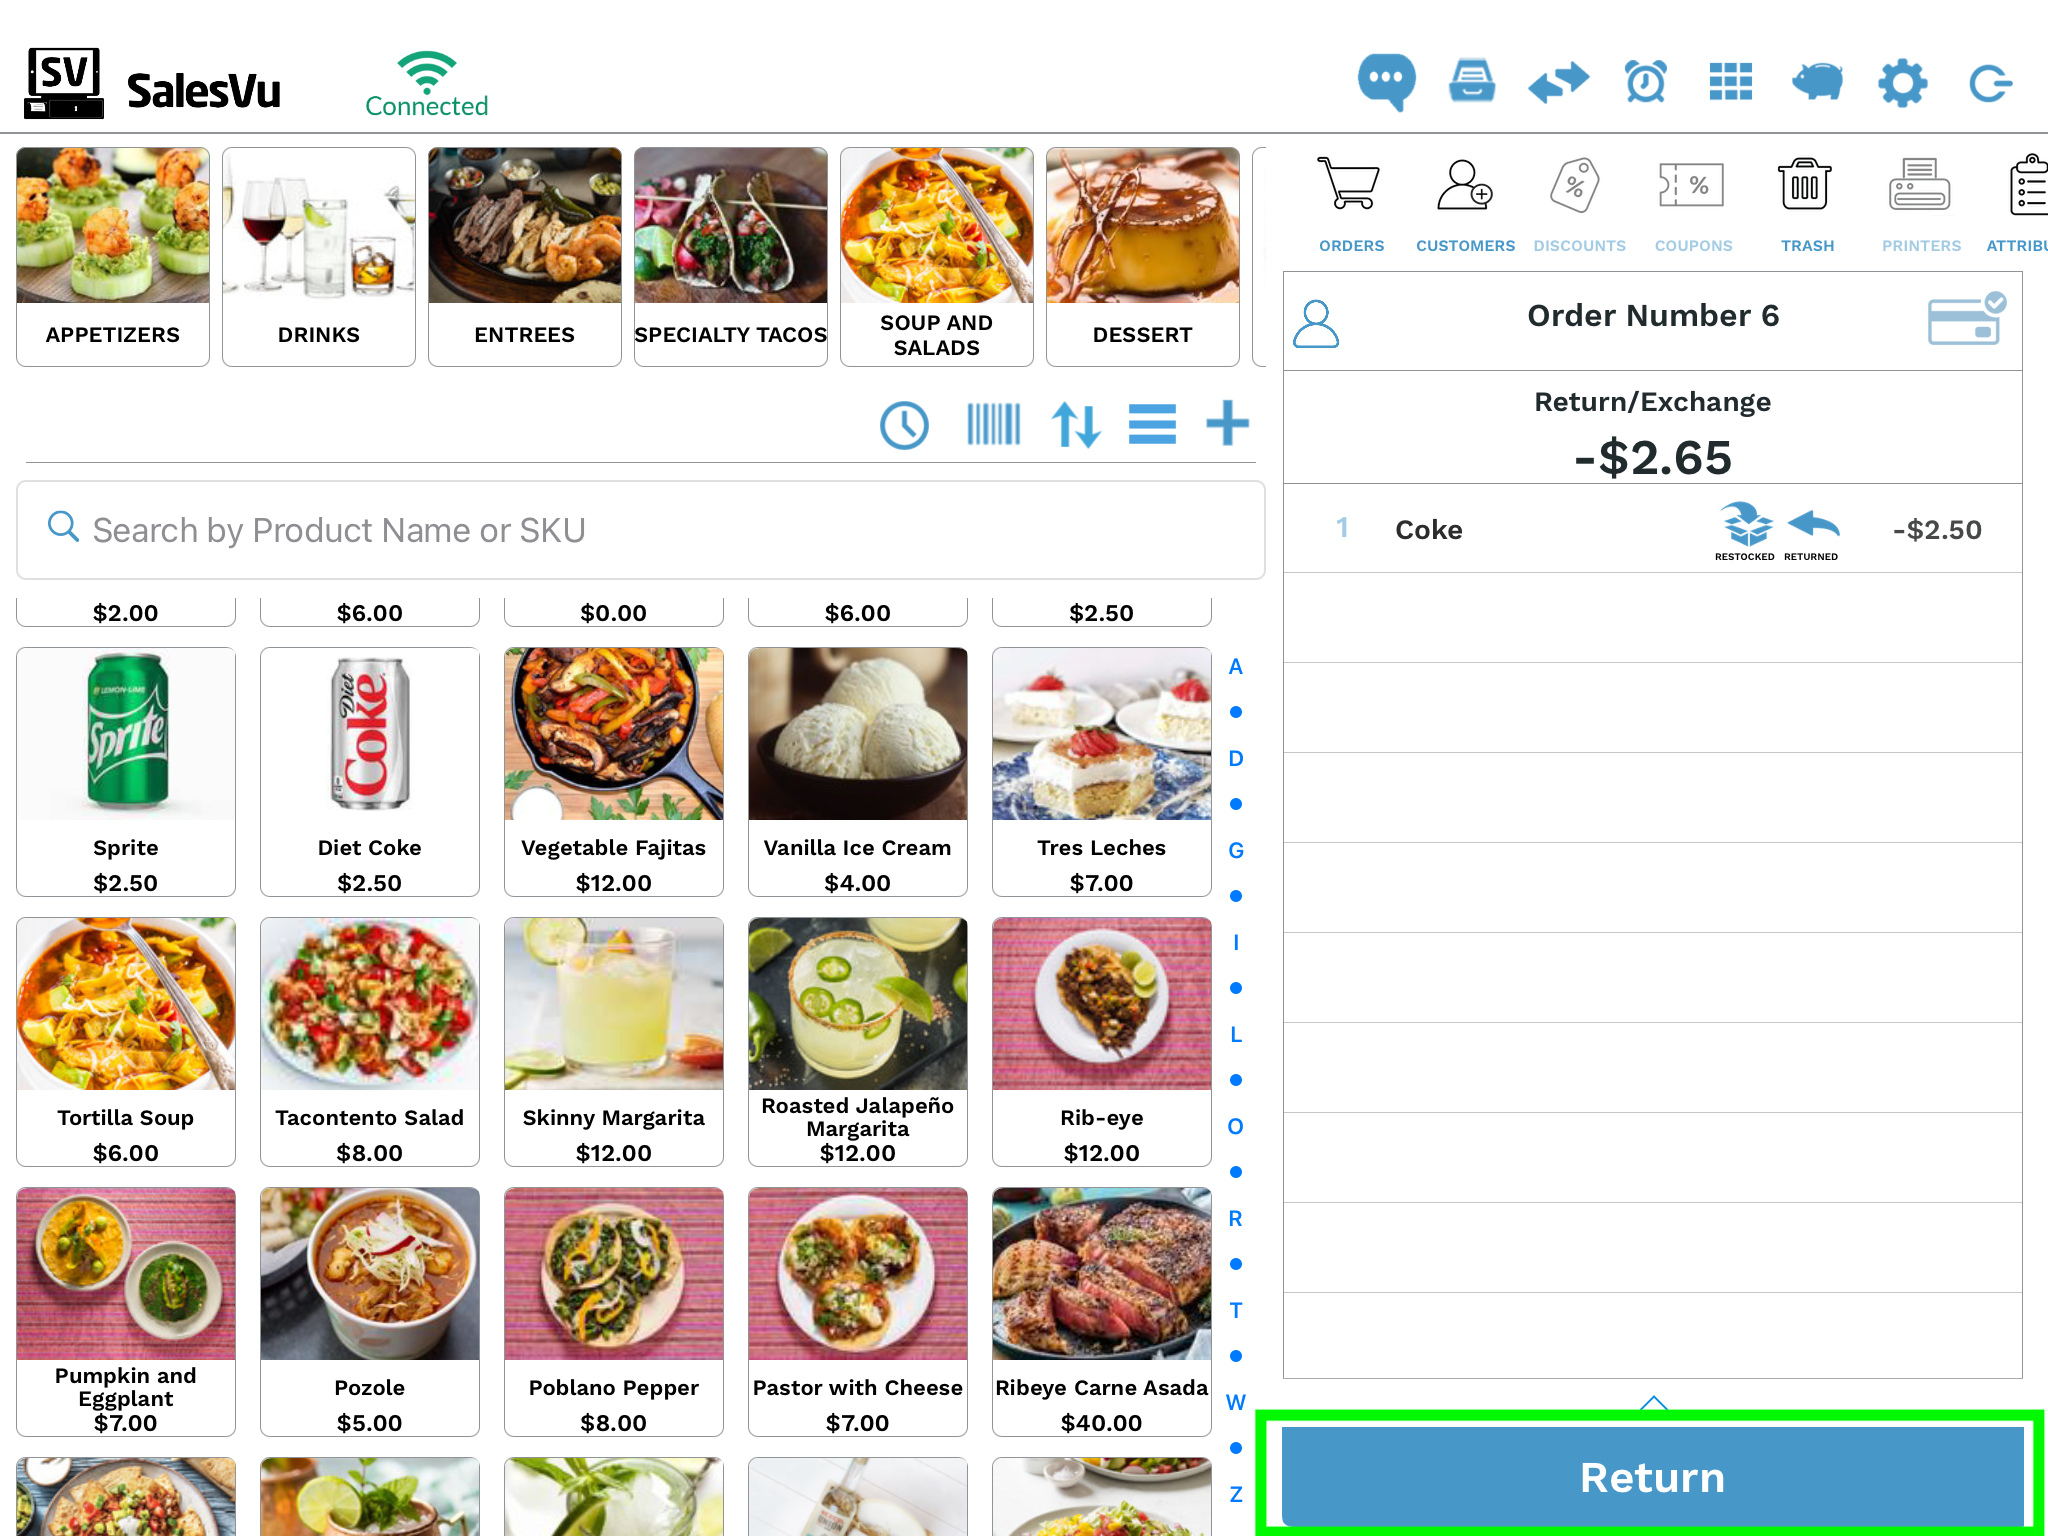Toggle the Restocked icon for Coke

click(x=1745, y=531)
